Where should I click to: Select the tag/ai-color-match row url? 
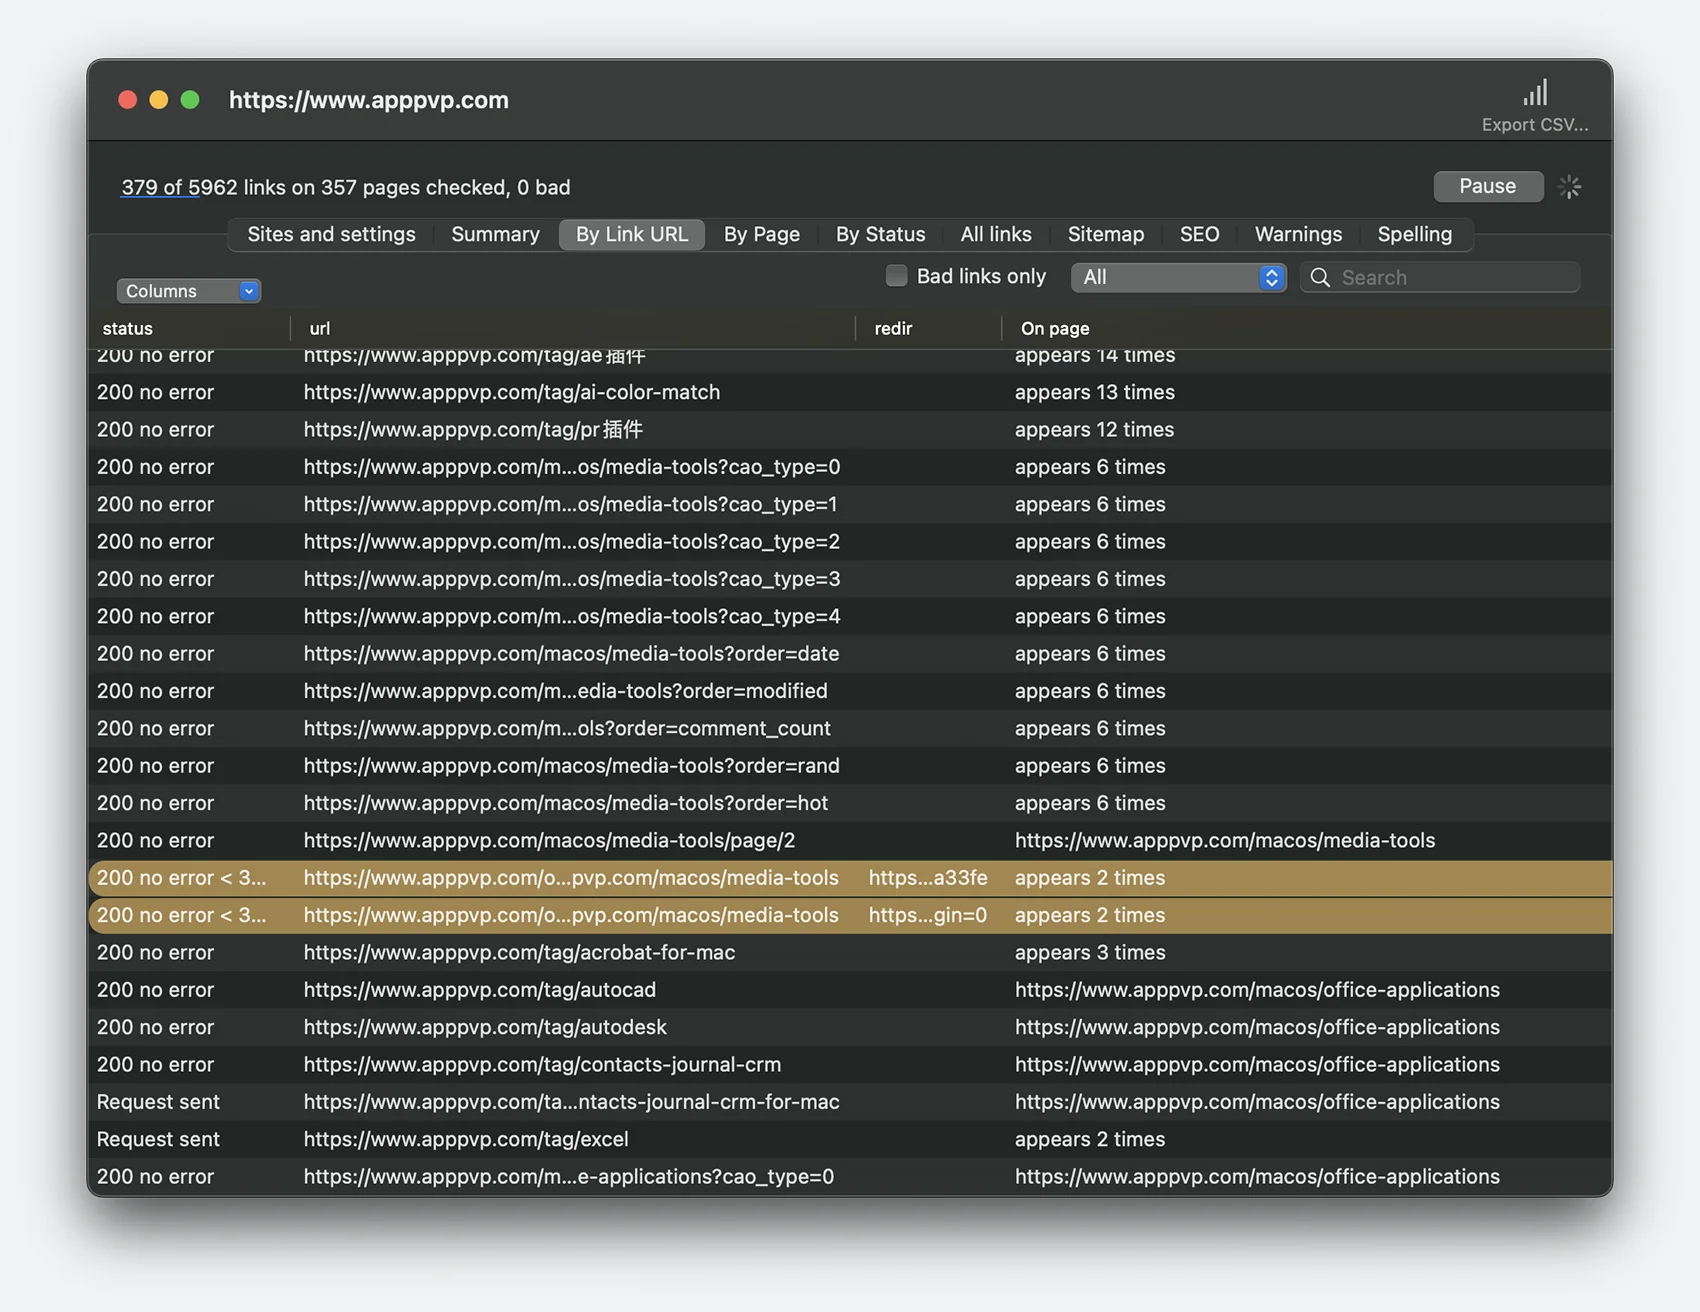(512, 392)
